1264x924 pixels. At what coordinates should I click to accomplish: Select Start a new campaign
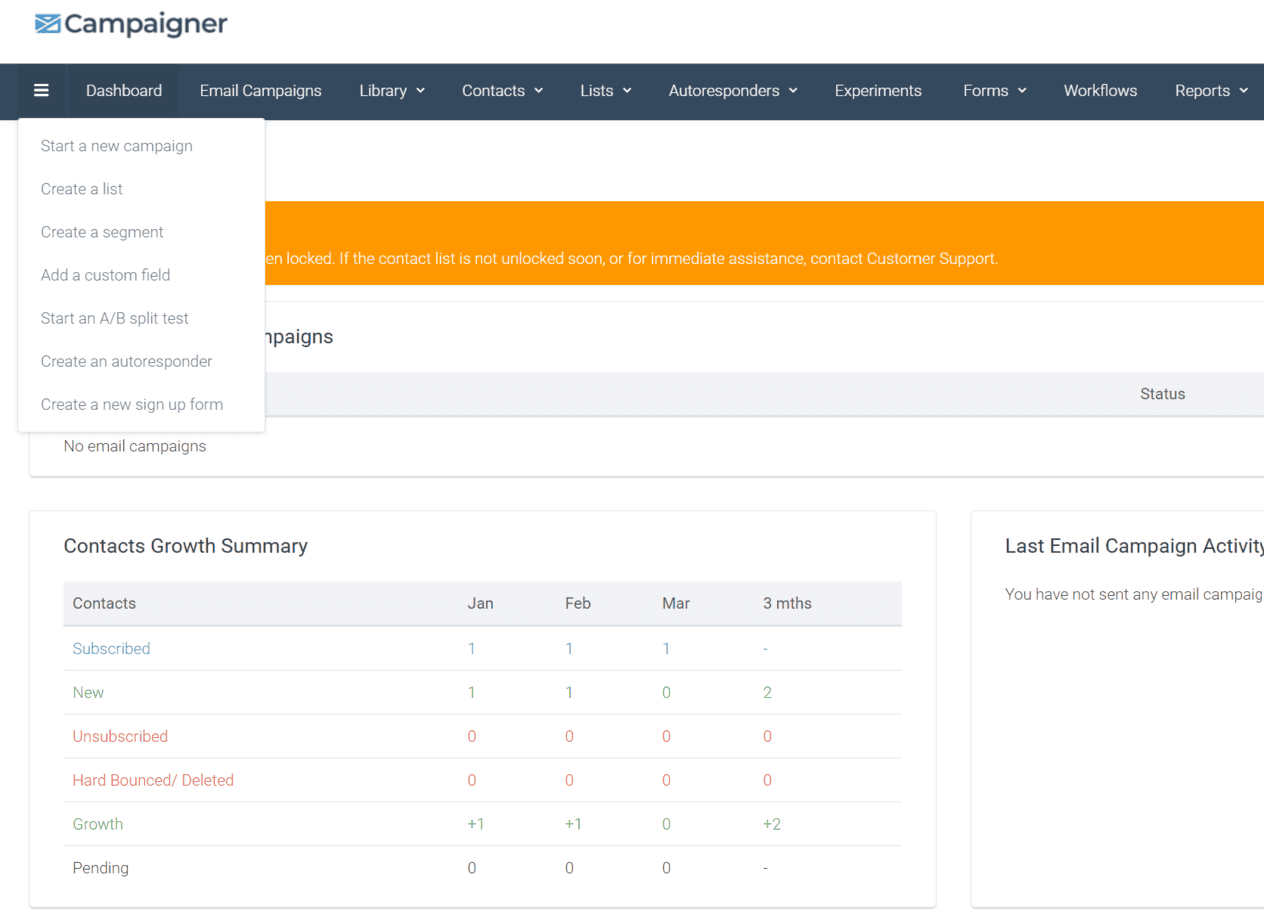click(x=116, y=146)
